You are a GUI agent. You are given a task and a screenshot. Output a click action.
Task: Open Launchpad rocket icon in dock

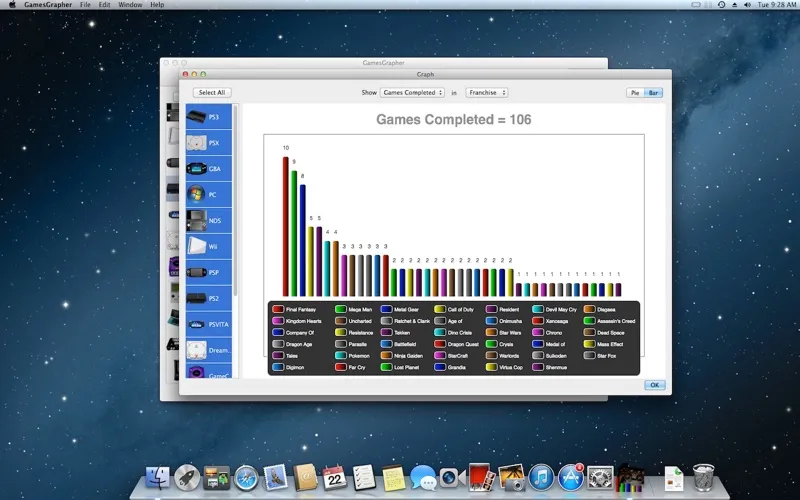[187, 478]
